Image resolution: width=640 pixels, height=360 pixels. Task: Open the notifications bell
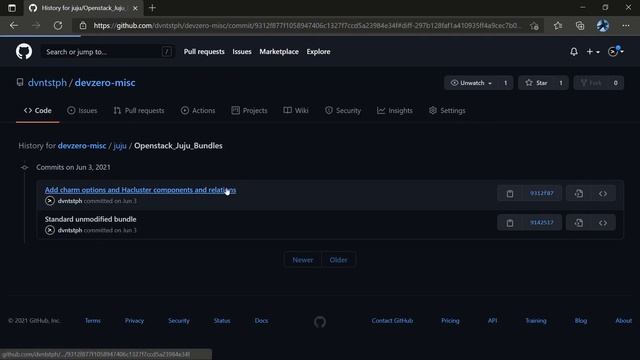573,52
